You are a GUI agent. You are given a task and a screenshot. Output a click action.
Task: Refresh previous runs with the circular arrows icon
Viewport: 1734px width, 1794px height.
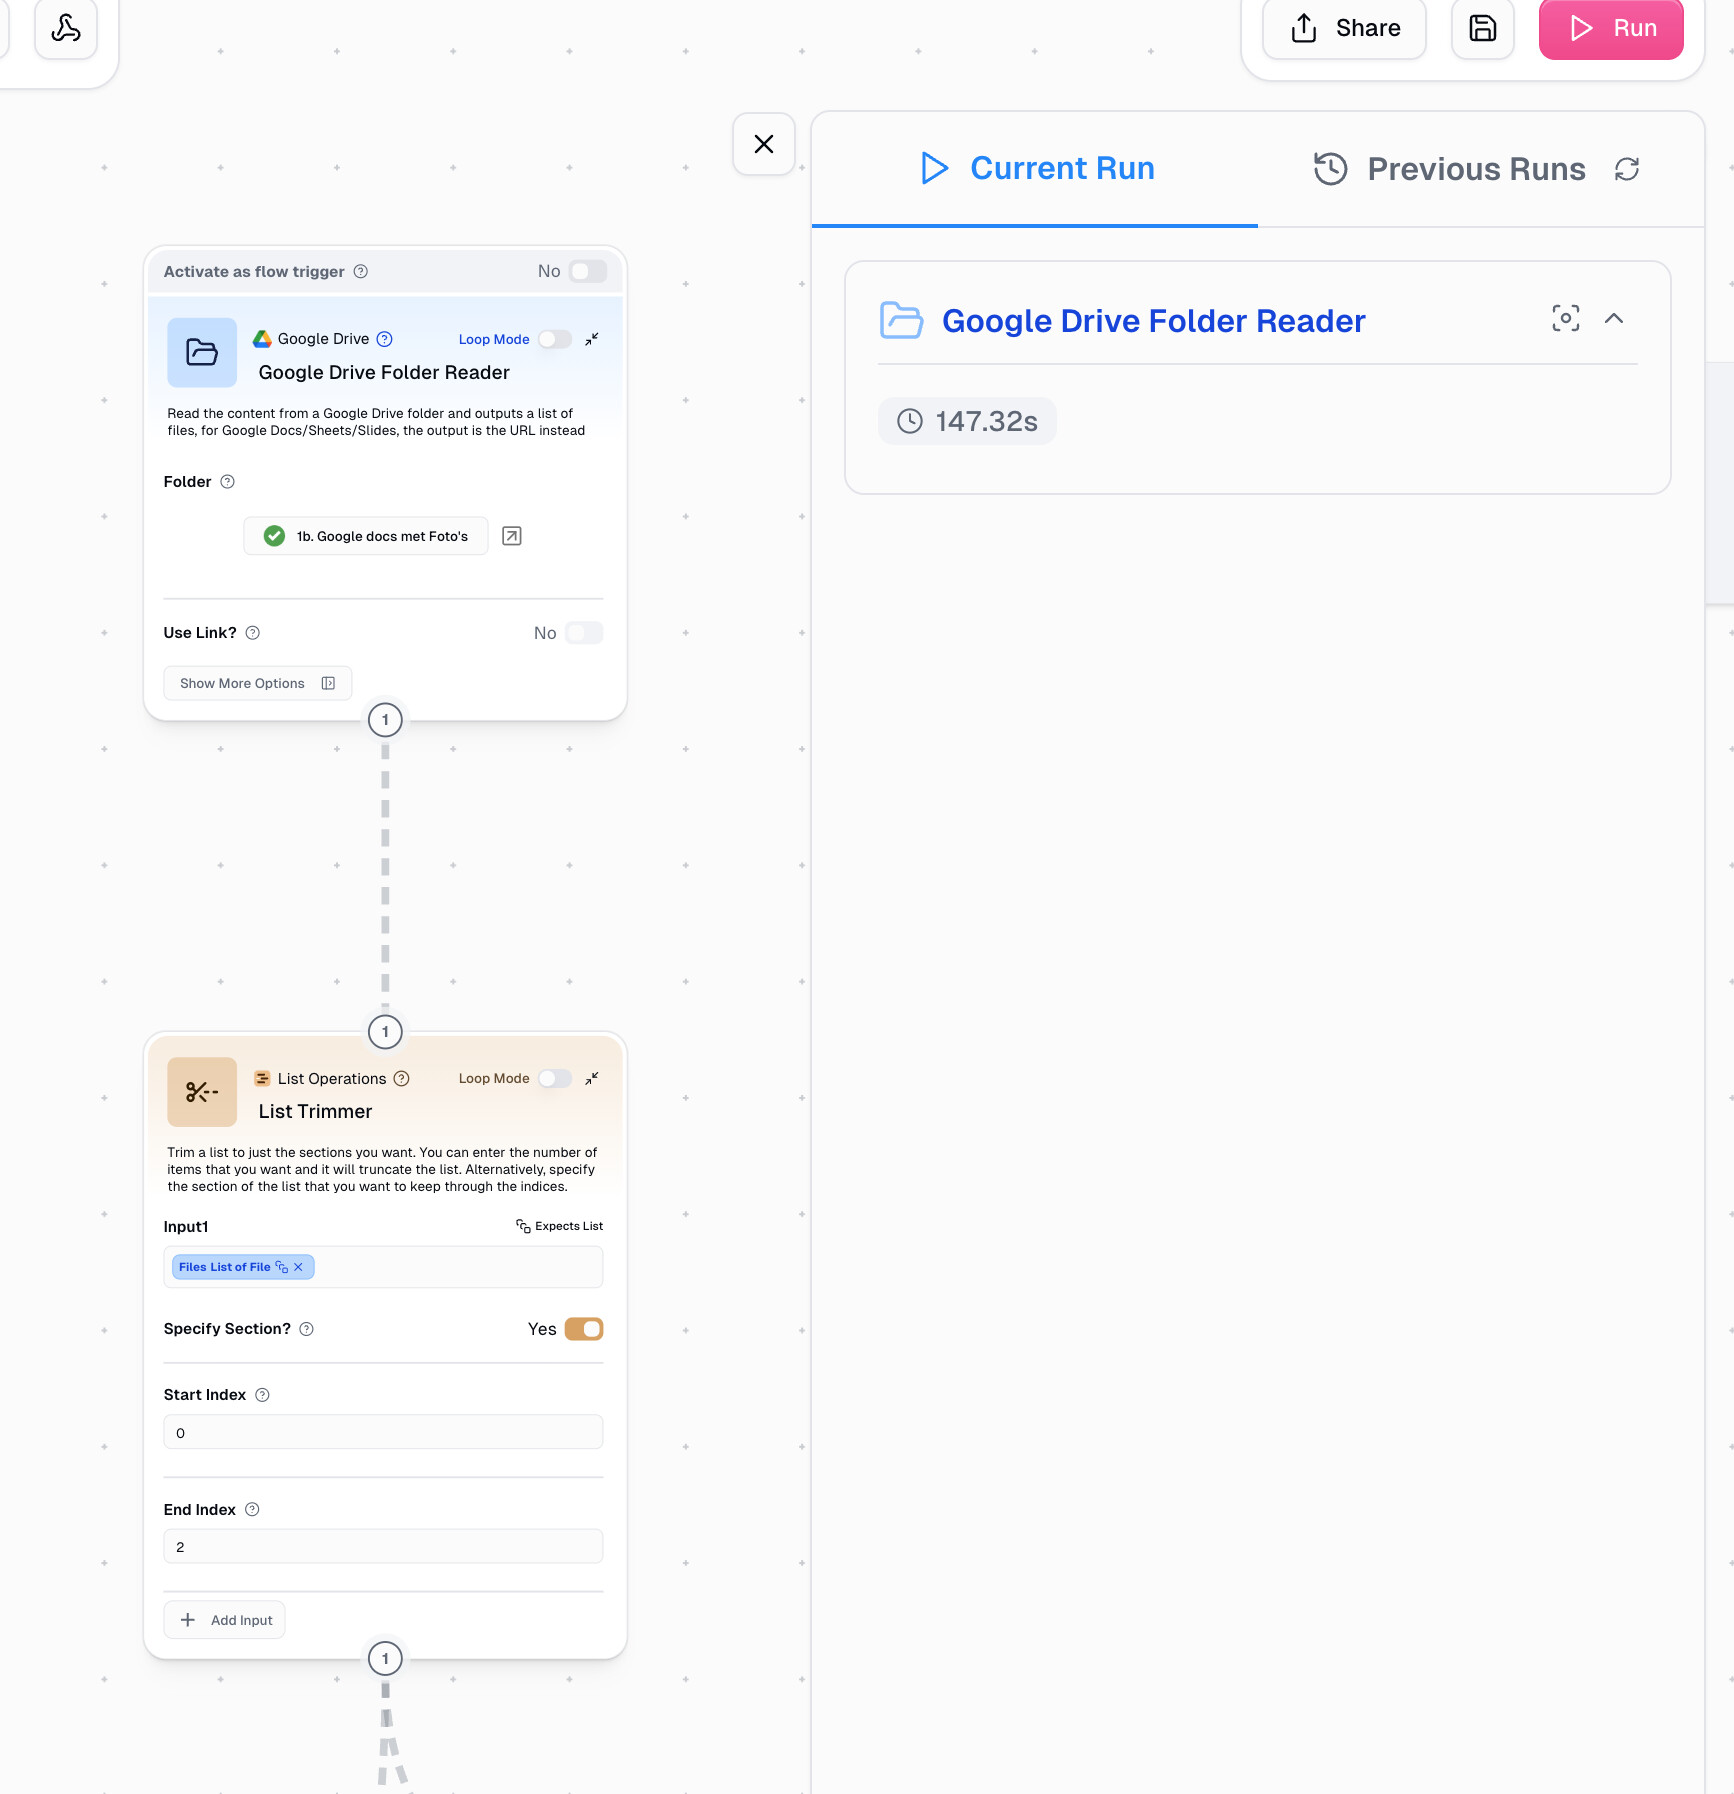(1627, 169)
